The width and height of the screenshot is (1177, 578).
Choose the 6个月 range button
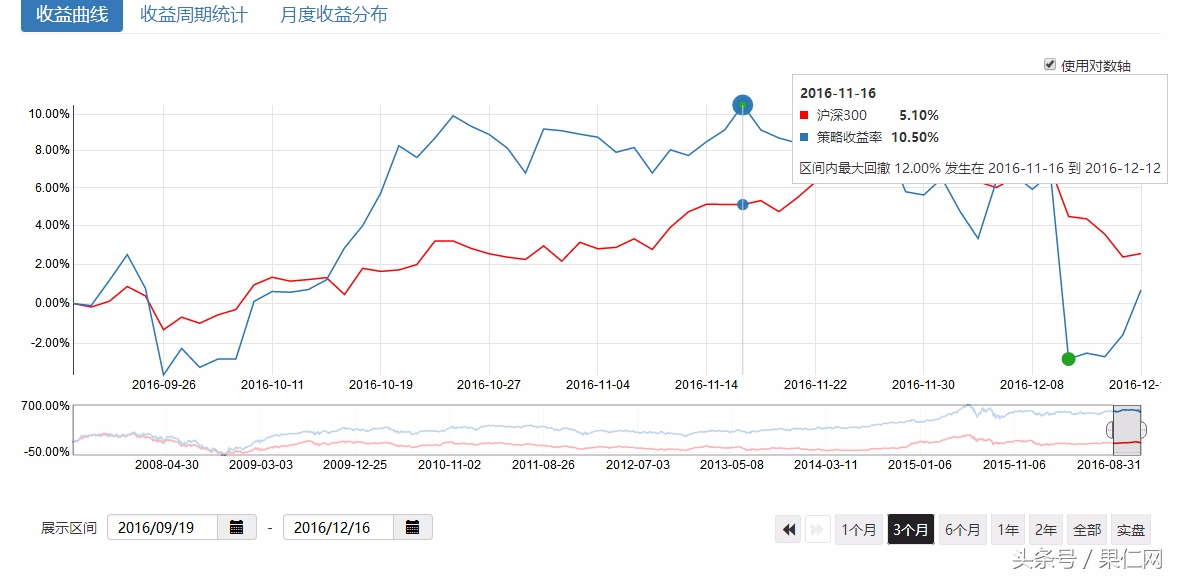coord(965,530)
